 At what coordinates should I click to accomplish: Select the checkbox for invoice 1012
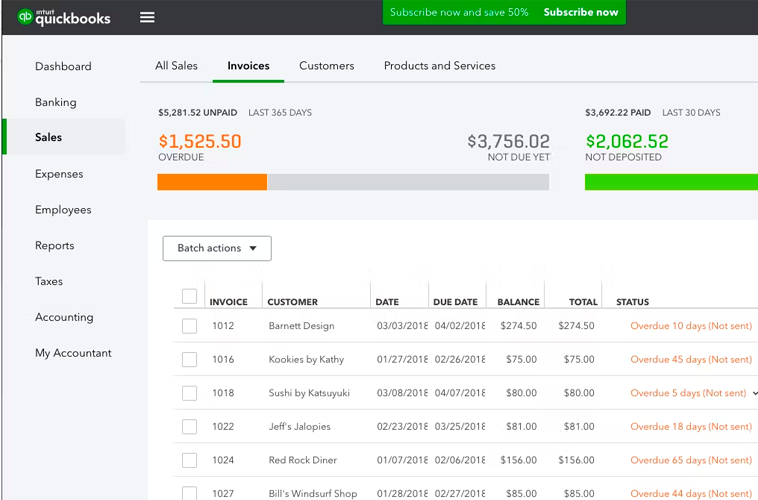tap(189, 326)
